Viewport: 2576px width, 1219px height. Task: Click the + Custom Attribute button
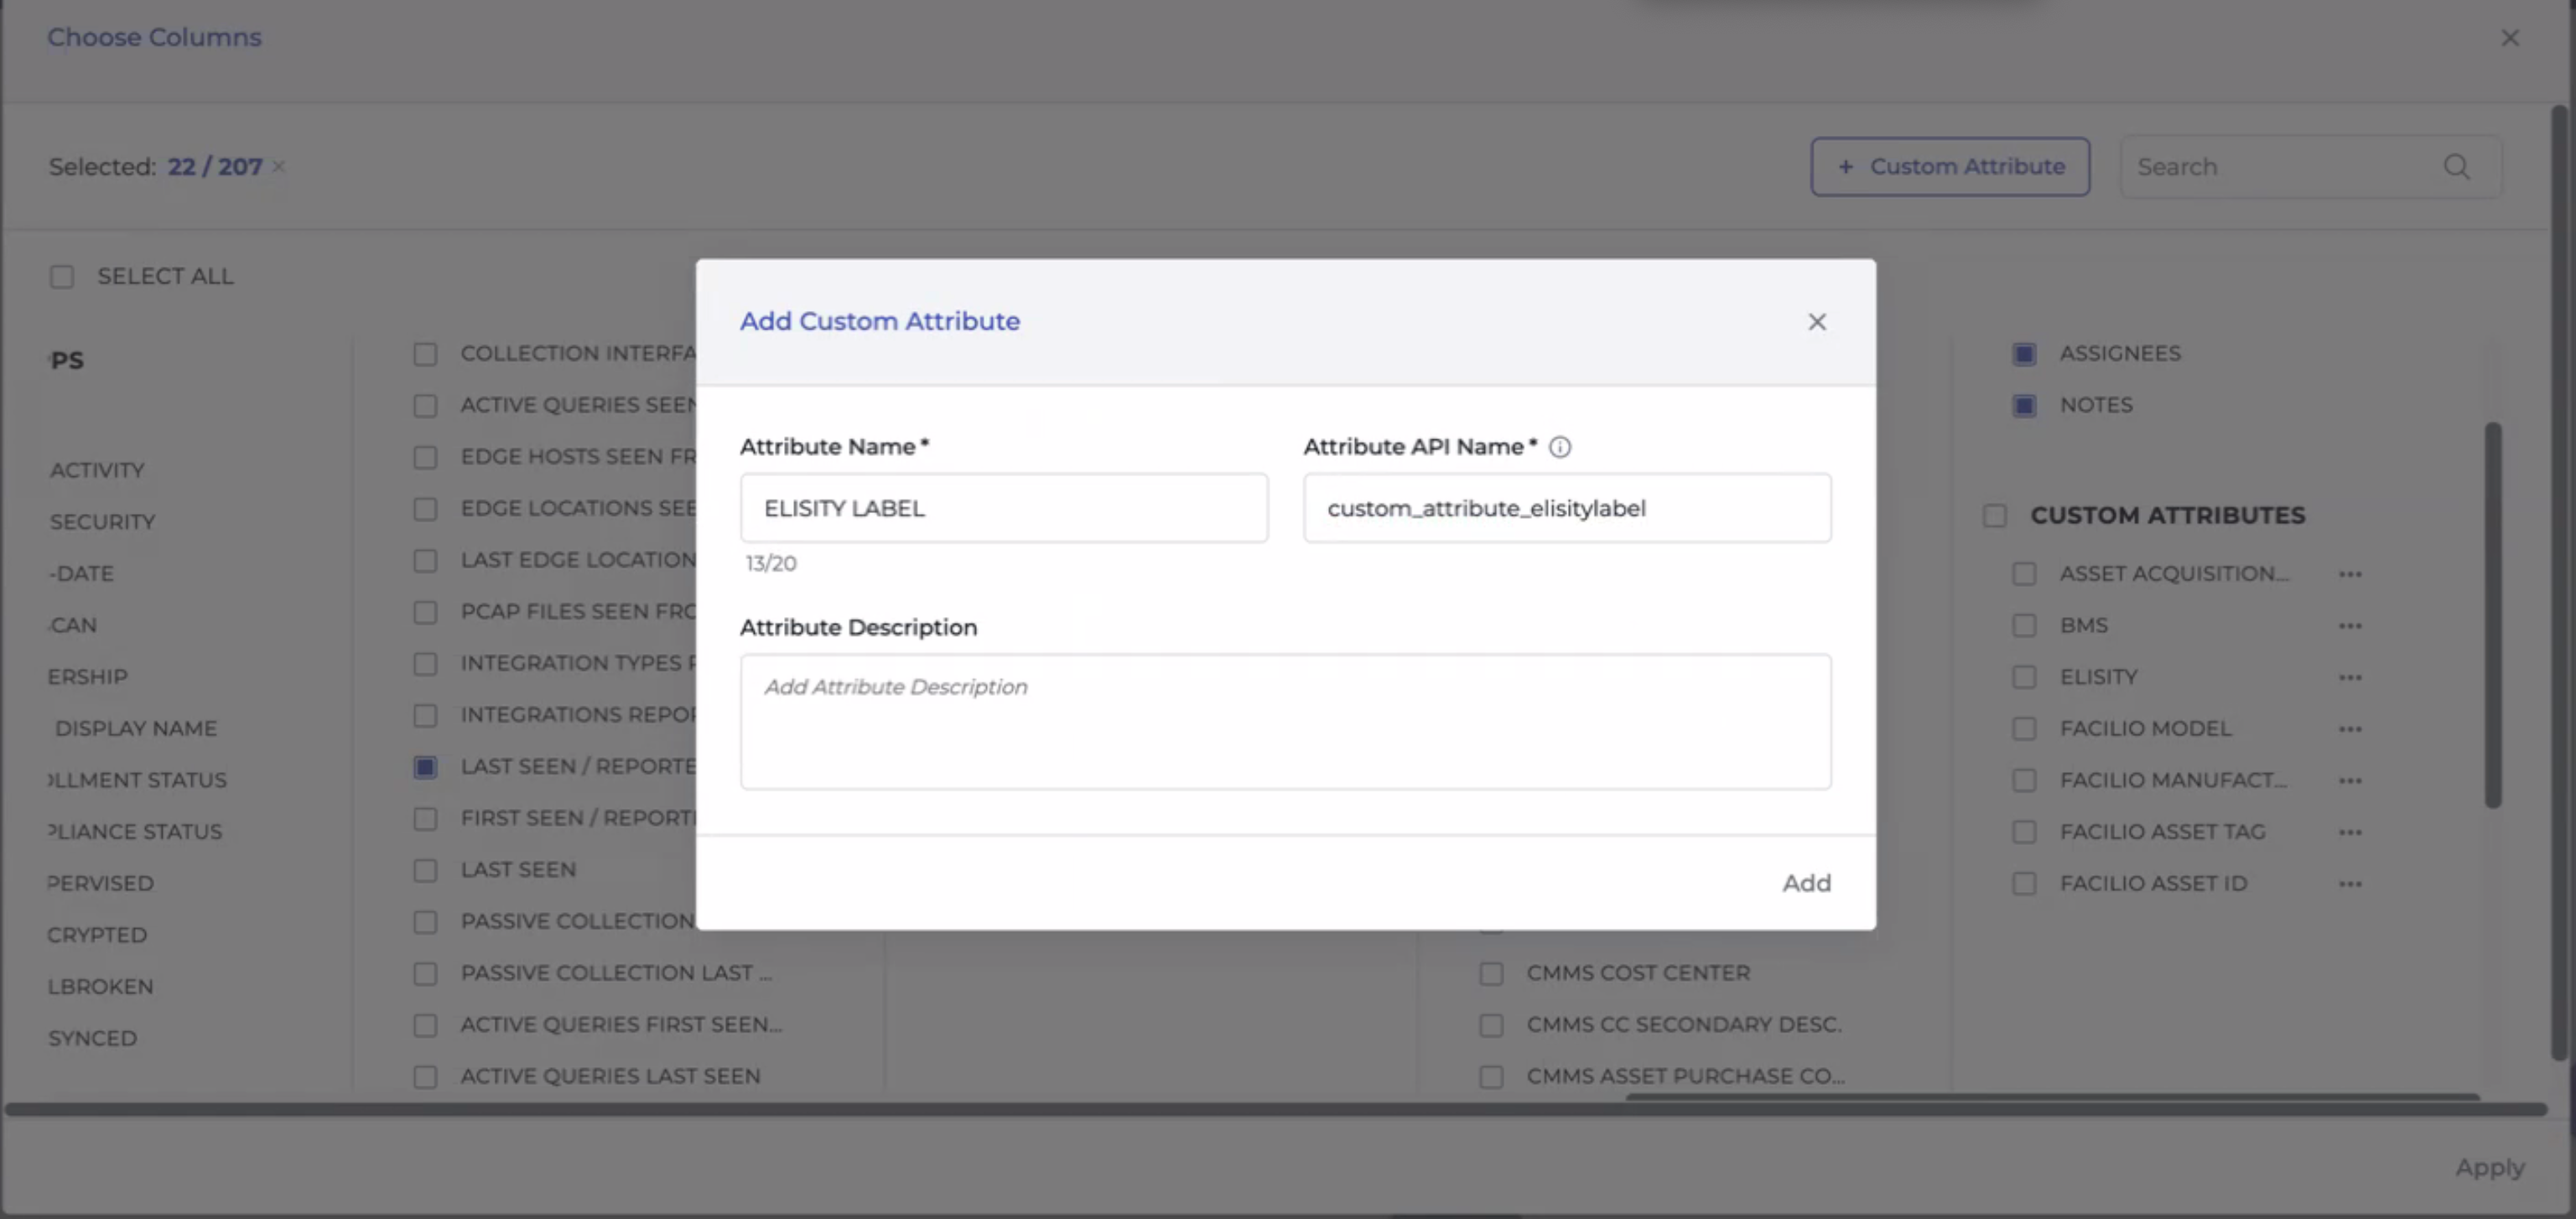point(1950,166)
